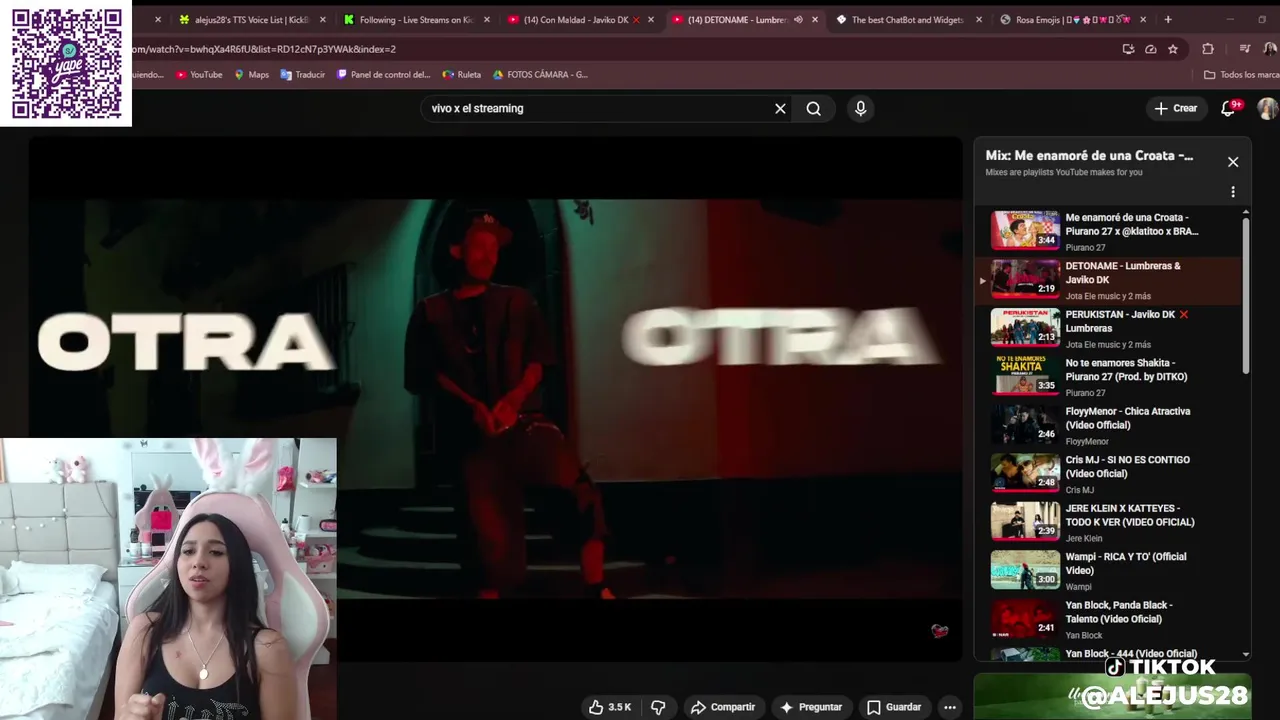Open browser extensions puzzle icon
Viewport: 1280px width, 720px height.
pos(1208,49)
